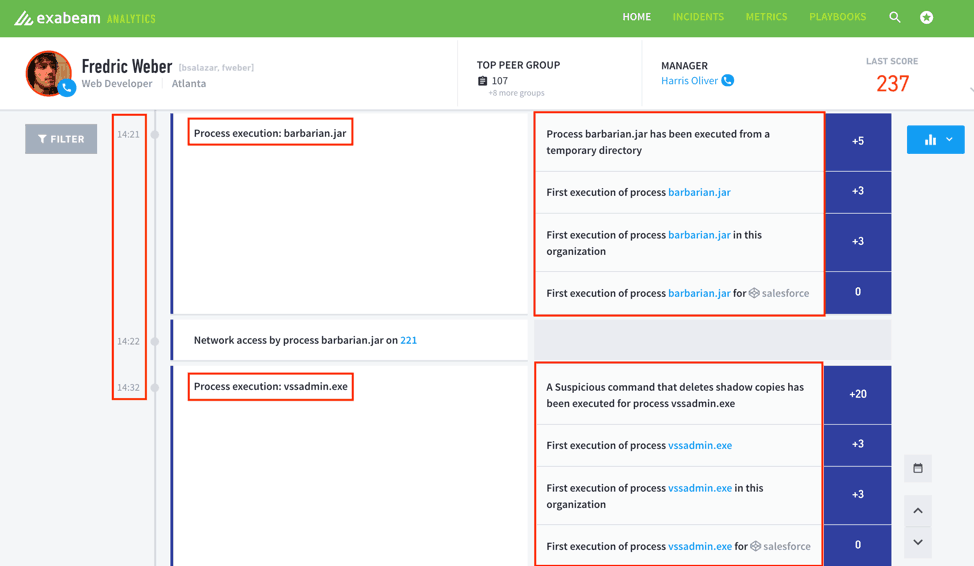Viewport: 974px width, 566px height.
Task: Click the suspicious shadow copies command description
Action: point(675,395)
